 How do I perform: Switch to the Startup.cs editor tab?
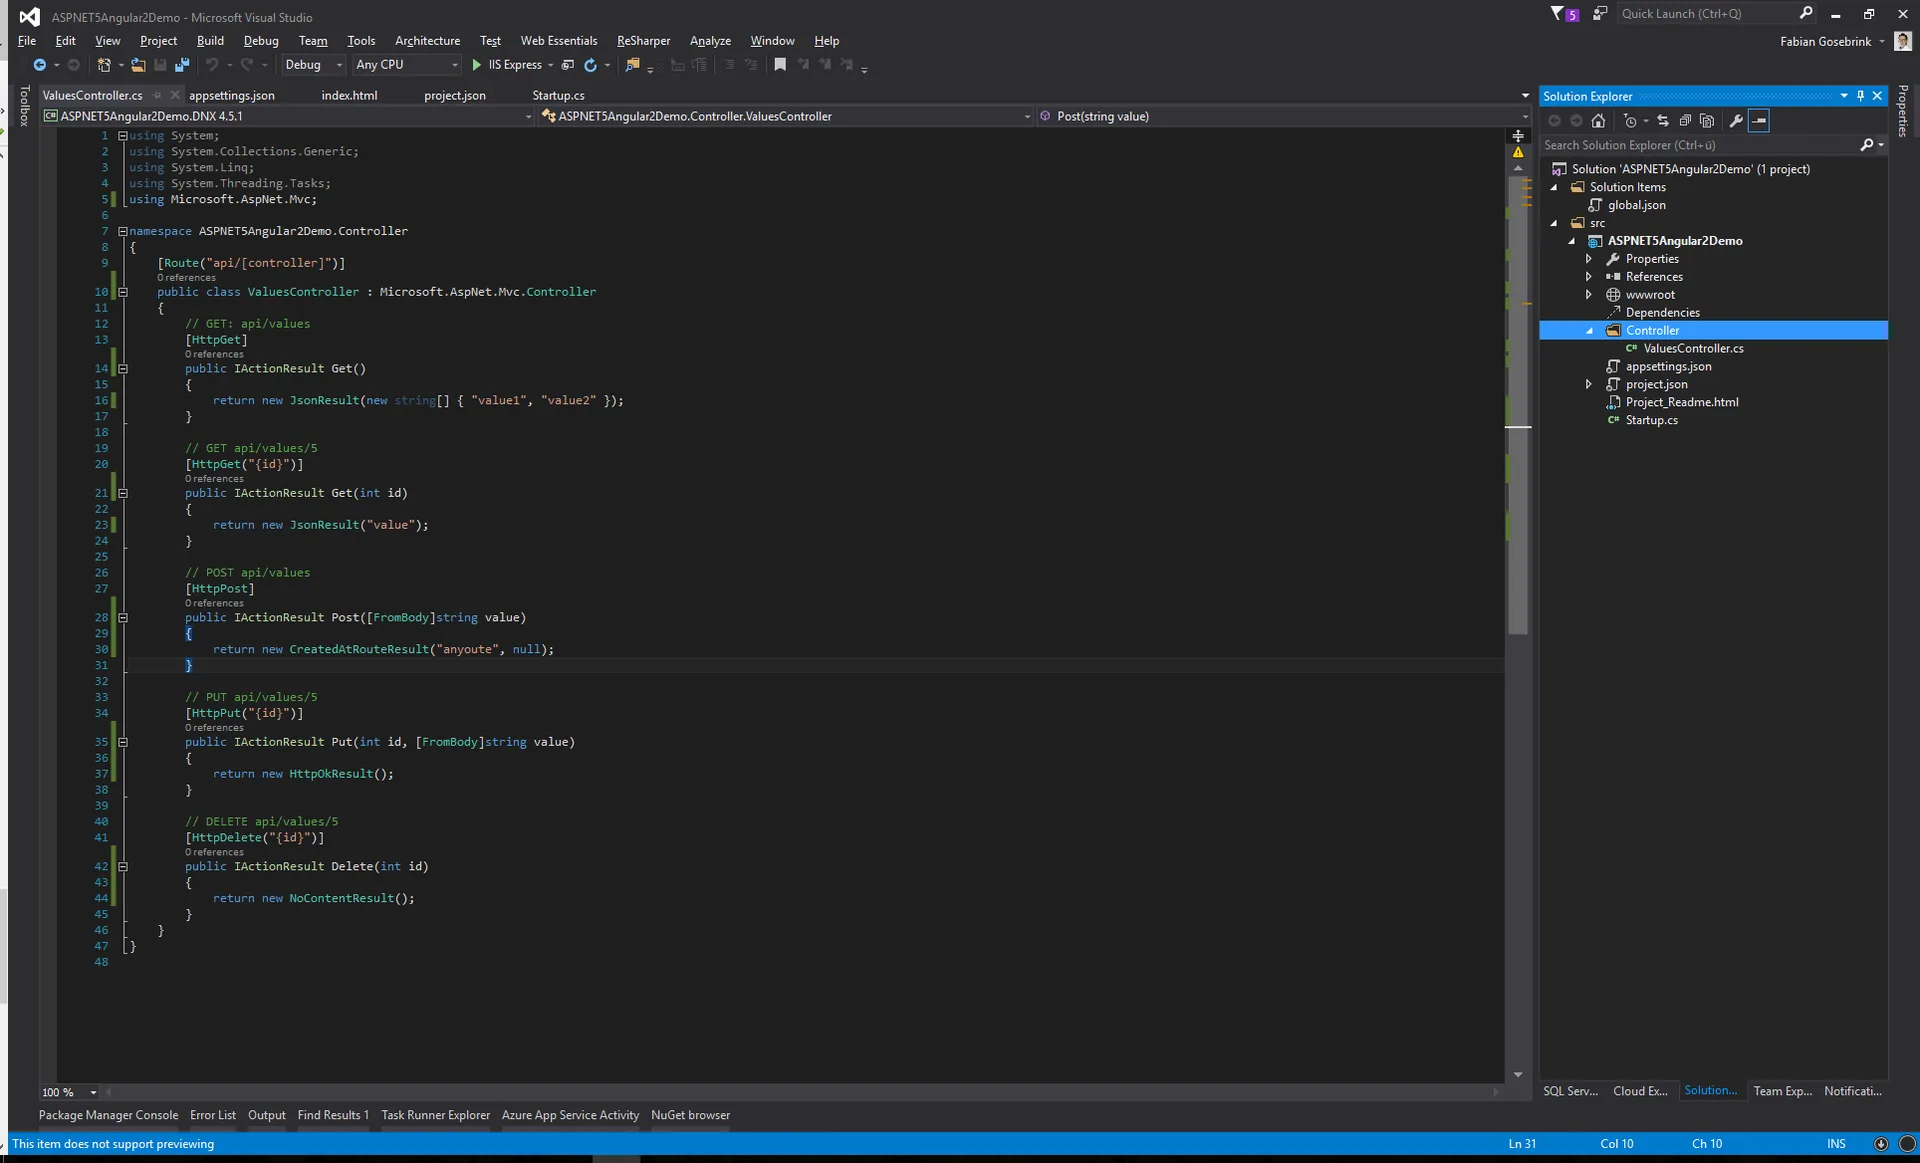[558, 95]
